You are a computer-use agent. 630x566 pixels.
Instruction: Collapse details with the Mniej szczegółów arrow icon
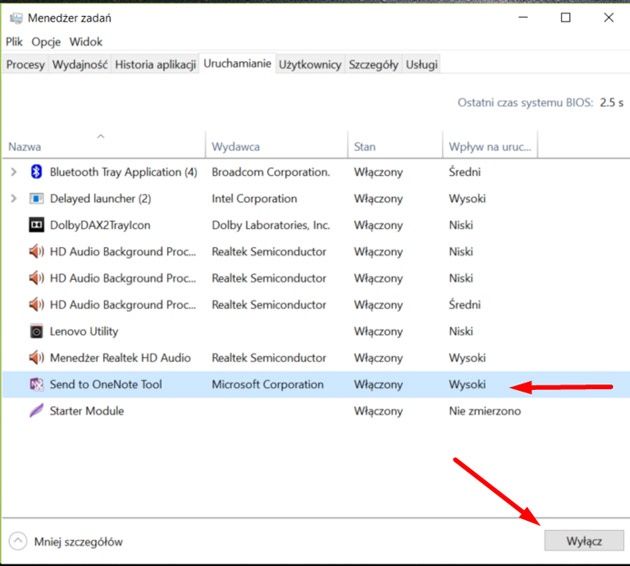pyautogui.click(x=18, y=541)
